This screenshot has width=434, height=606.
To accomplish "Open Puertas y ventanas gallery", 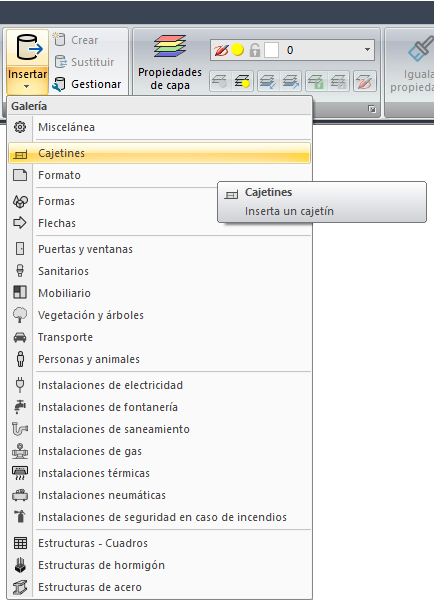I will (159, 249).
